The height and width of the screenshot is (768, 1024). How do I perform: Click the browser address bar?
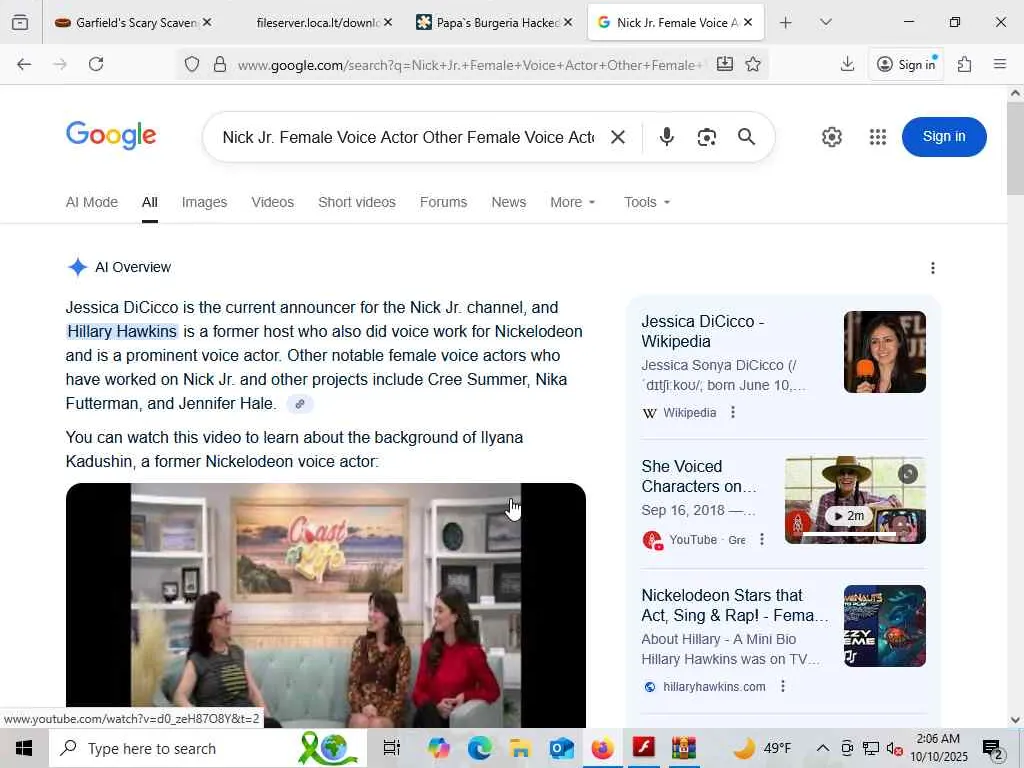470,64
